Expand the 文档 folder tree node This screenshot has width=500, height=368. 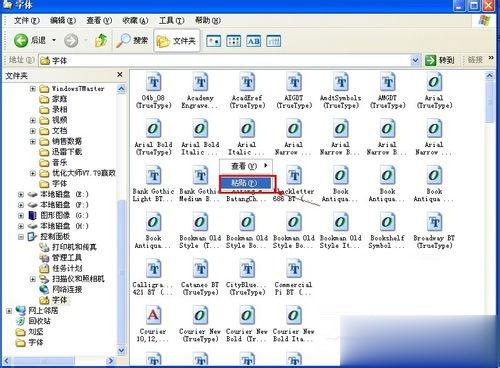[33, 131]
